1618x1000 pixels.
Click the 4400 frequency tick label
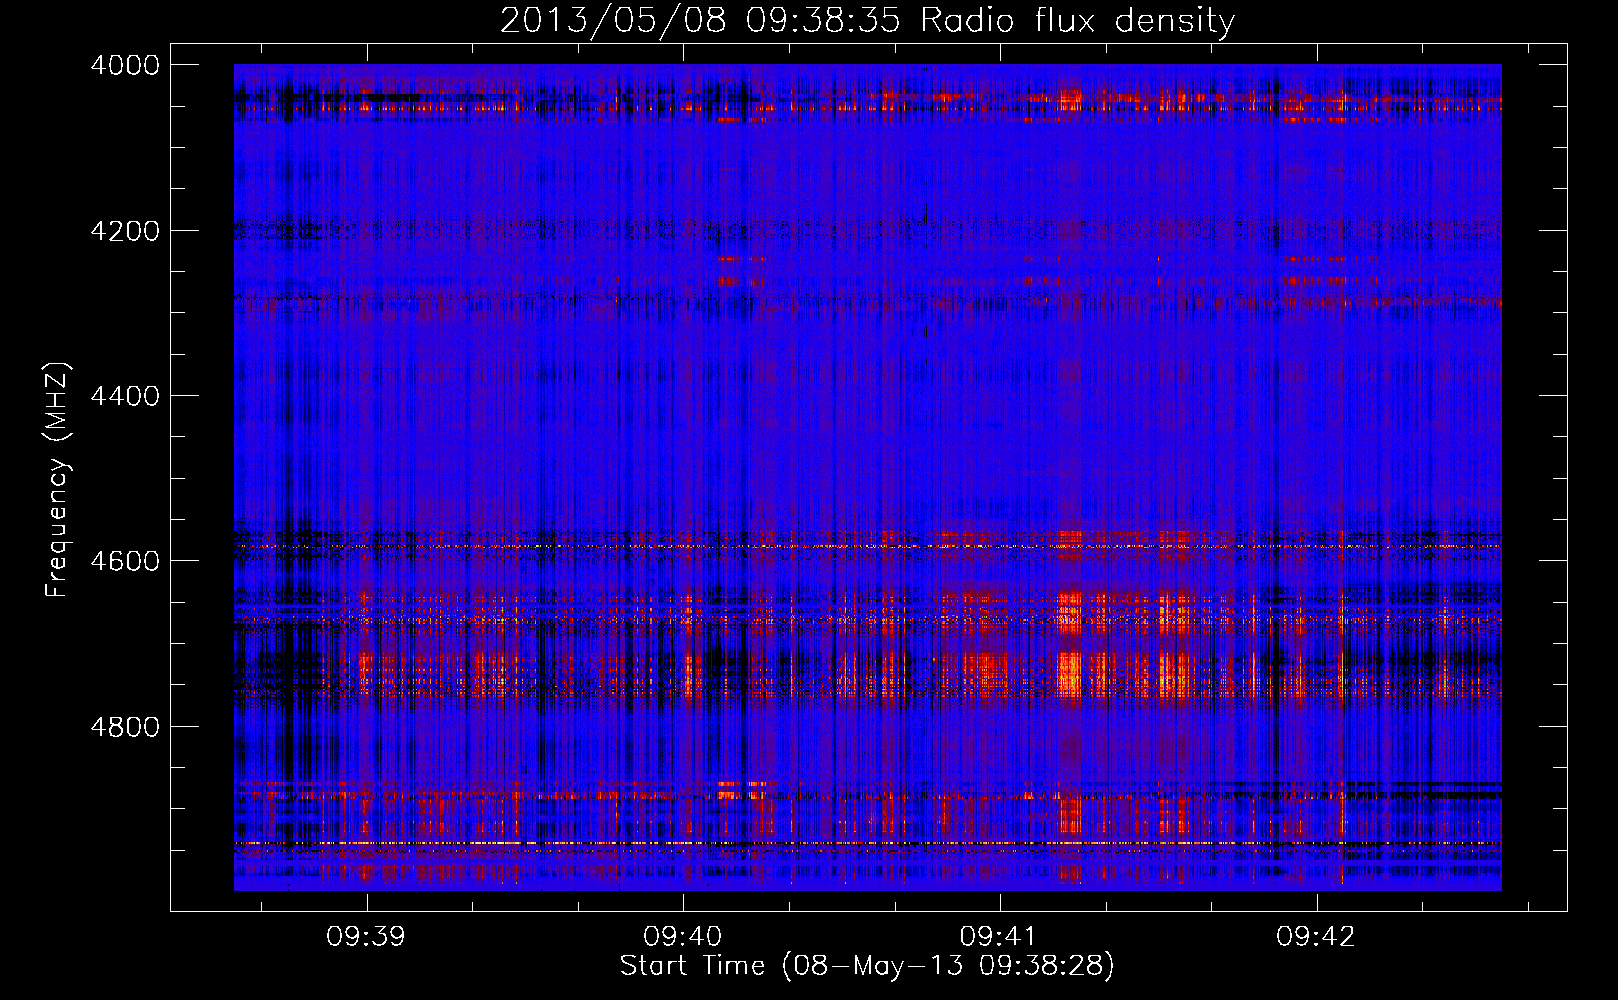tap(125, 396)
